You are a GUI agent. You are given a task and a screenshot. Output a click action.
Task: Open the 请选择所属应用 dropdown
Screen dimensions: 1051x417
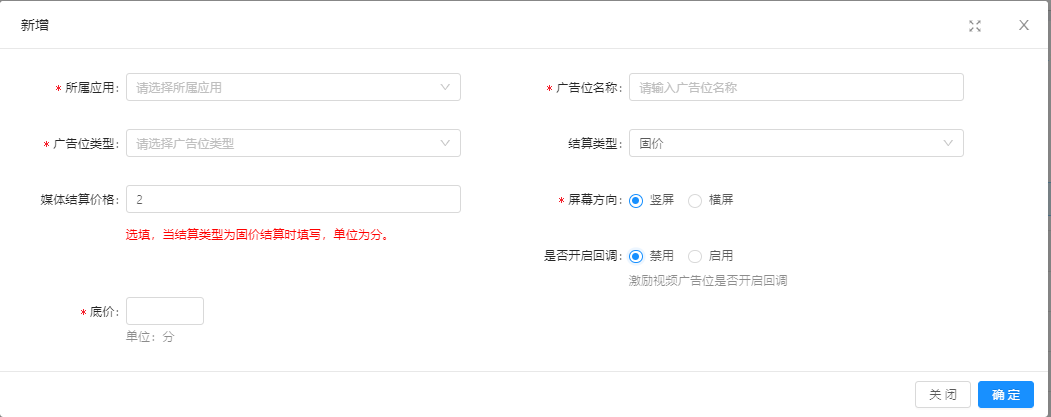pyautogui.click(x=280, y=87)
